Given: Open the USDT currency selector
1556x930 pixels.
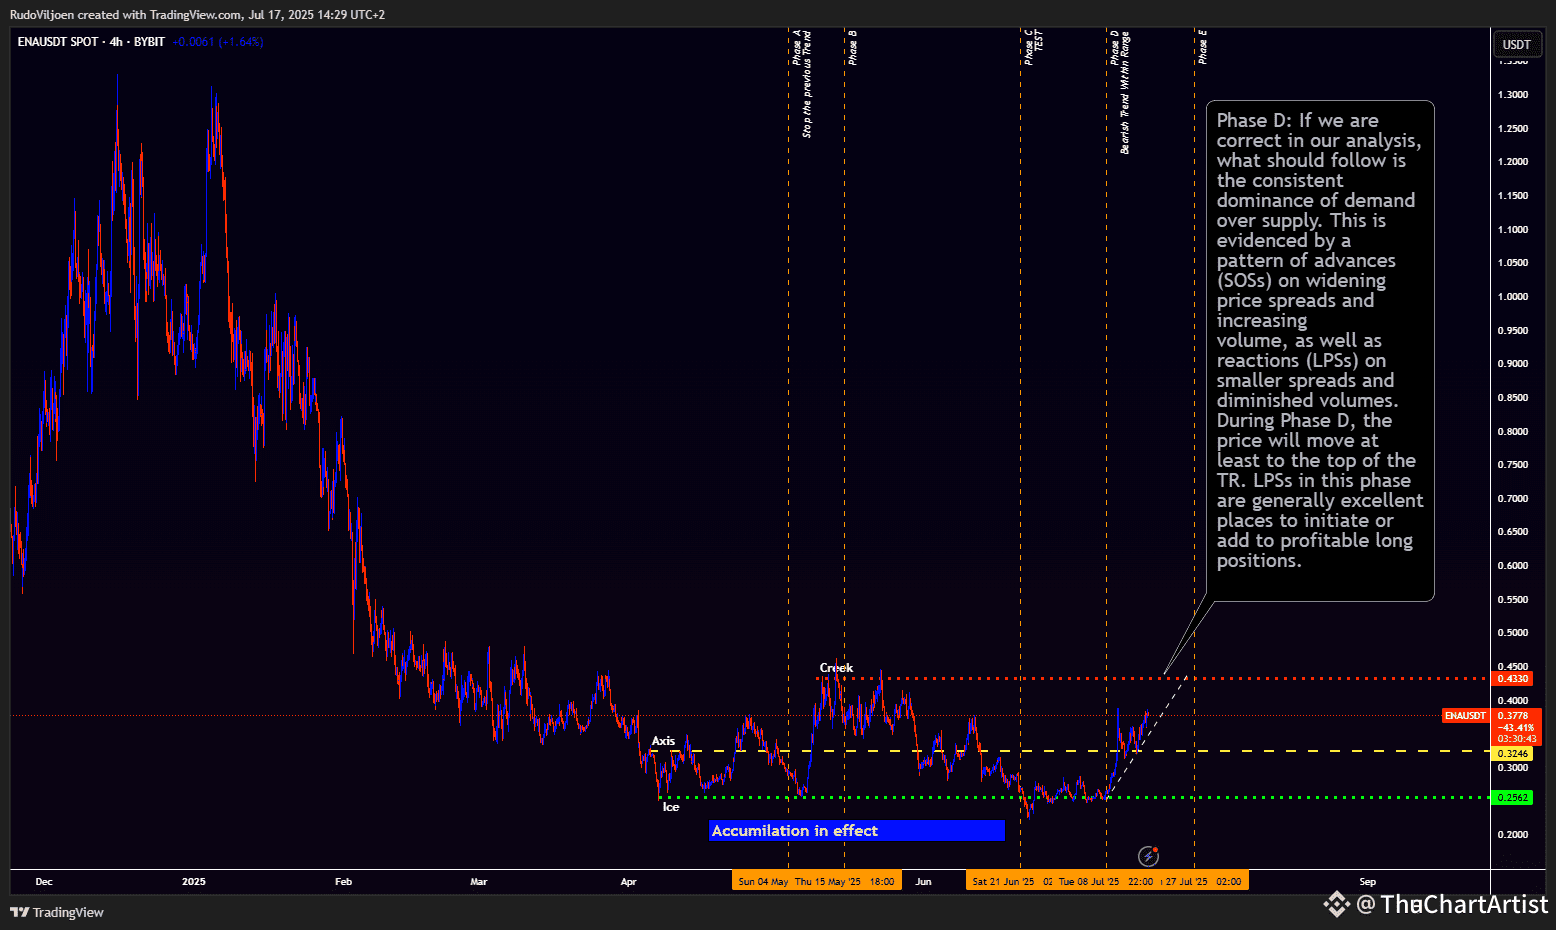Looking at the screenshot, I should pyautogui.click(x=1516, y=44).
